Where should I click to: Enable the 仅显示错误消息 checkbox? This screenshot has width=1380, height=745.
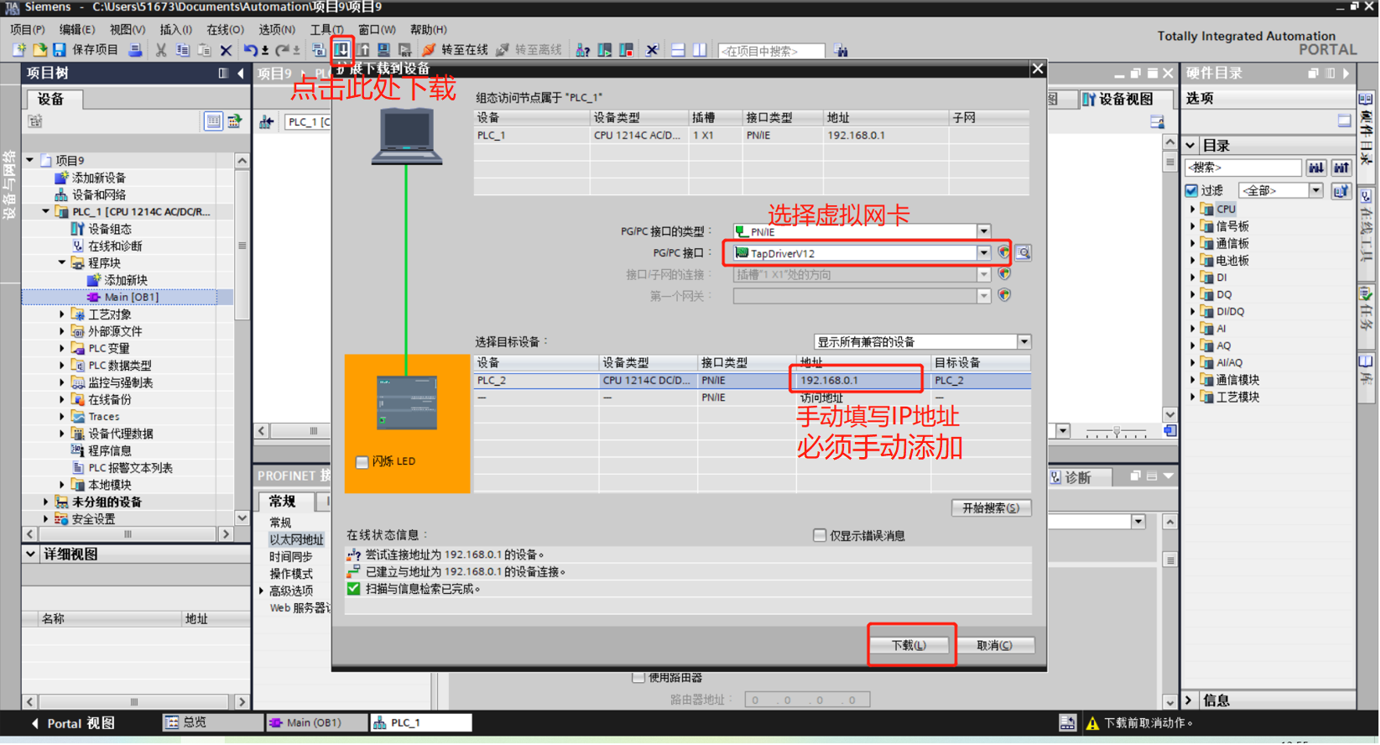tap(820, 536)
